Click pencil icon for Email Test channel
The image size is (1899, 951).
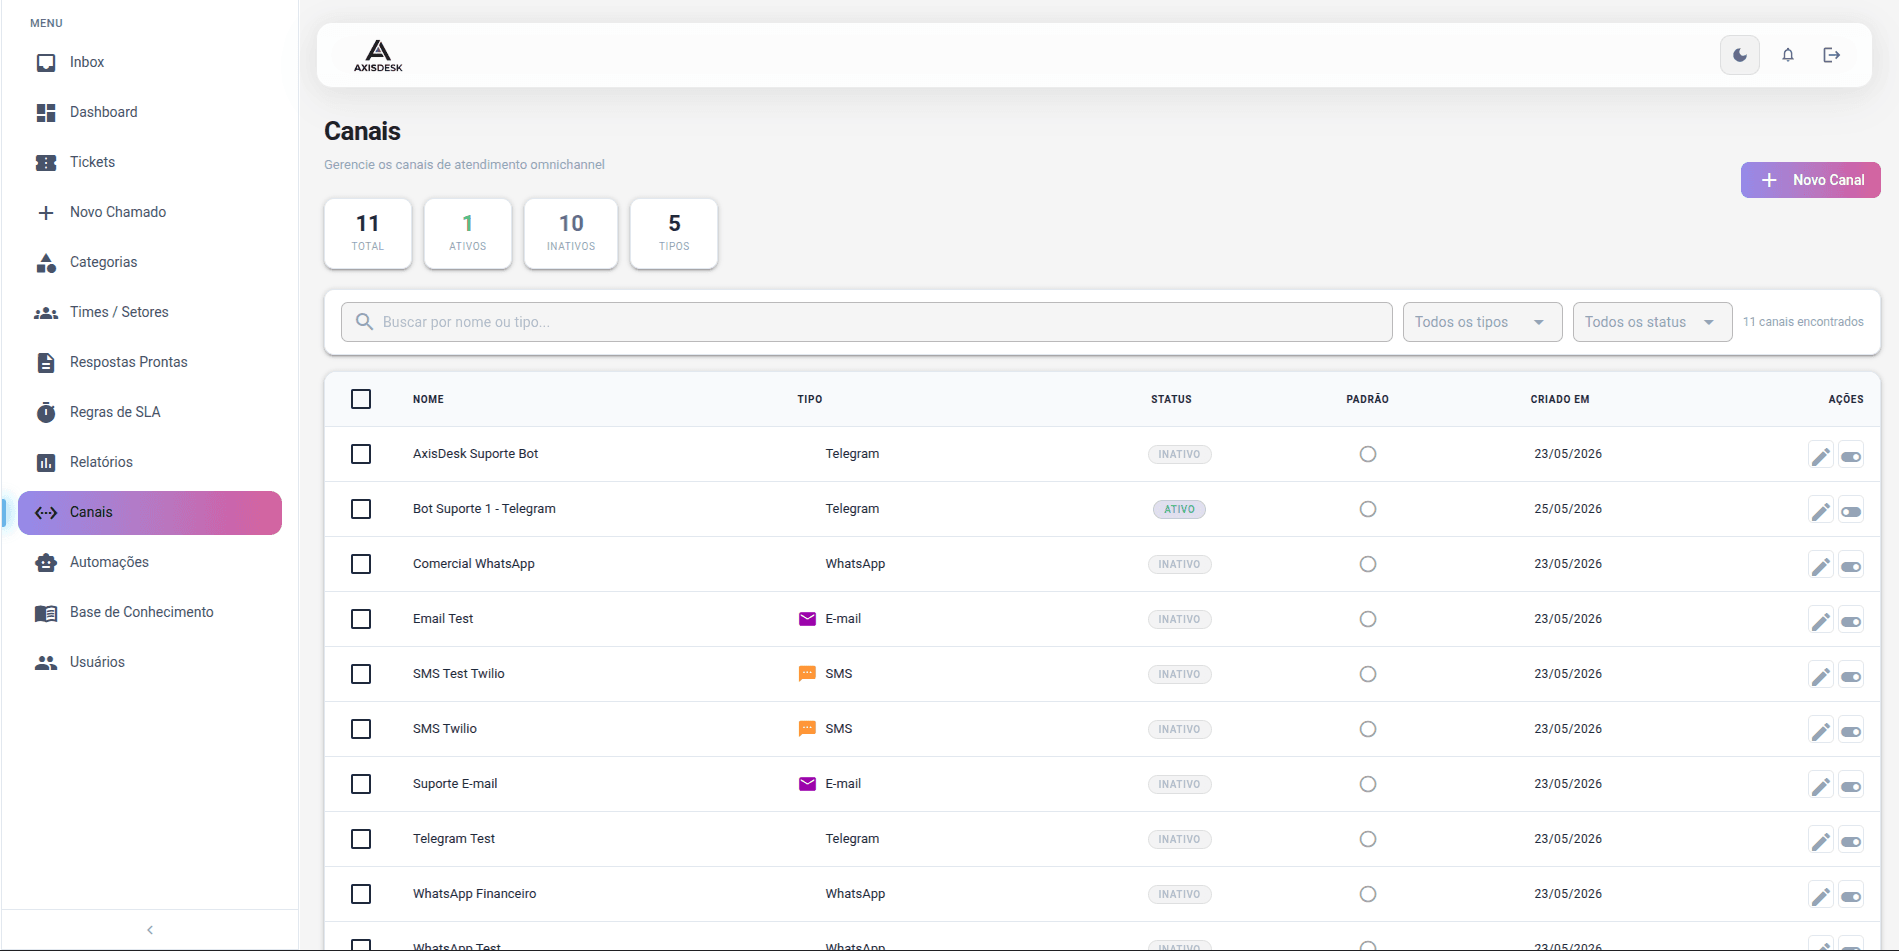[1821, 621]
